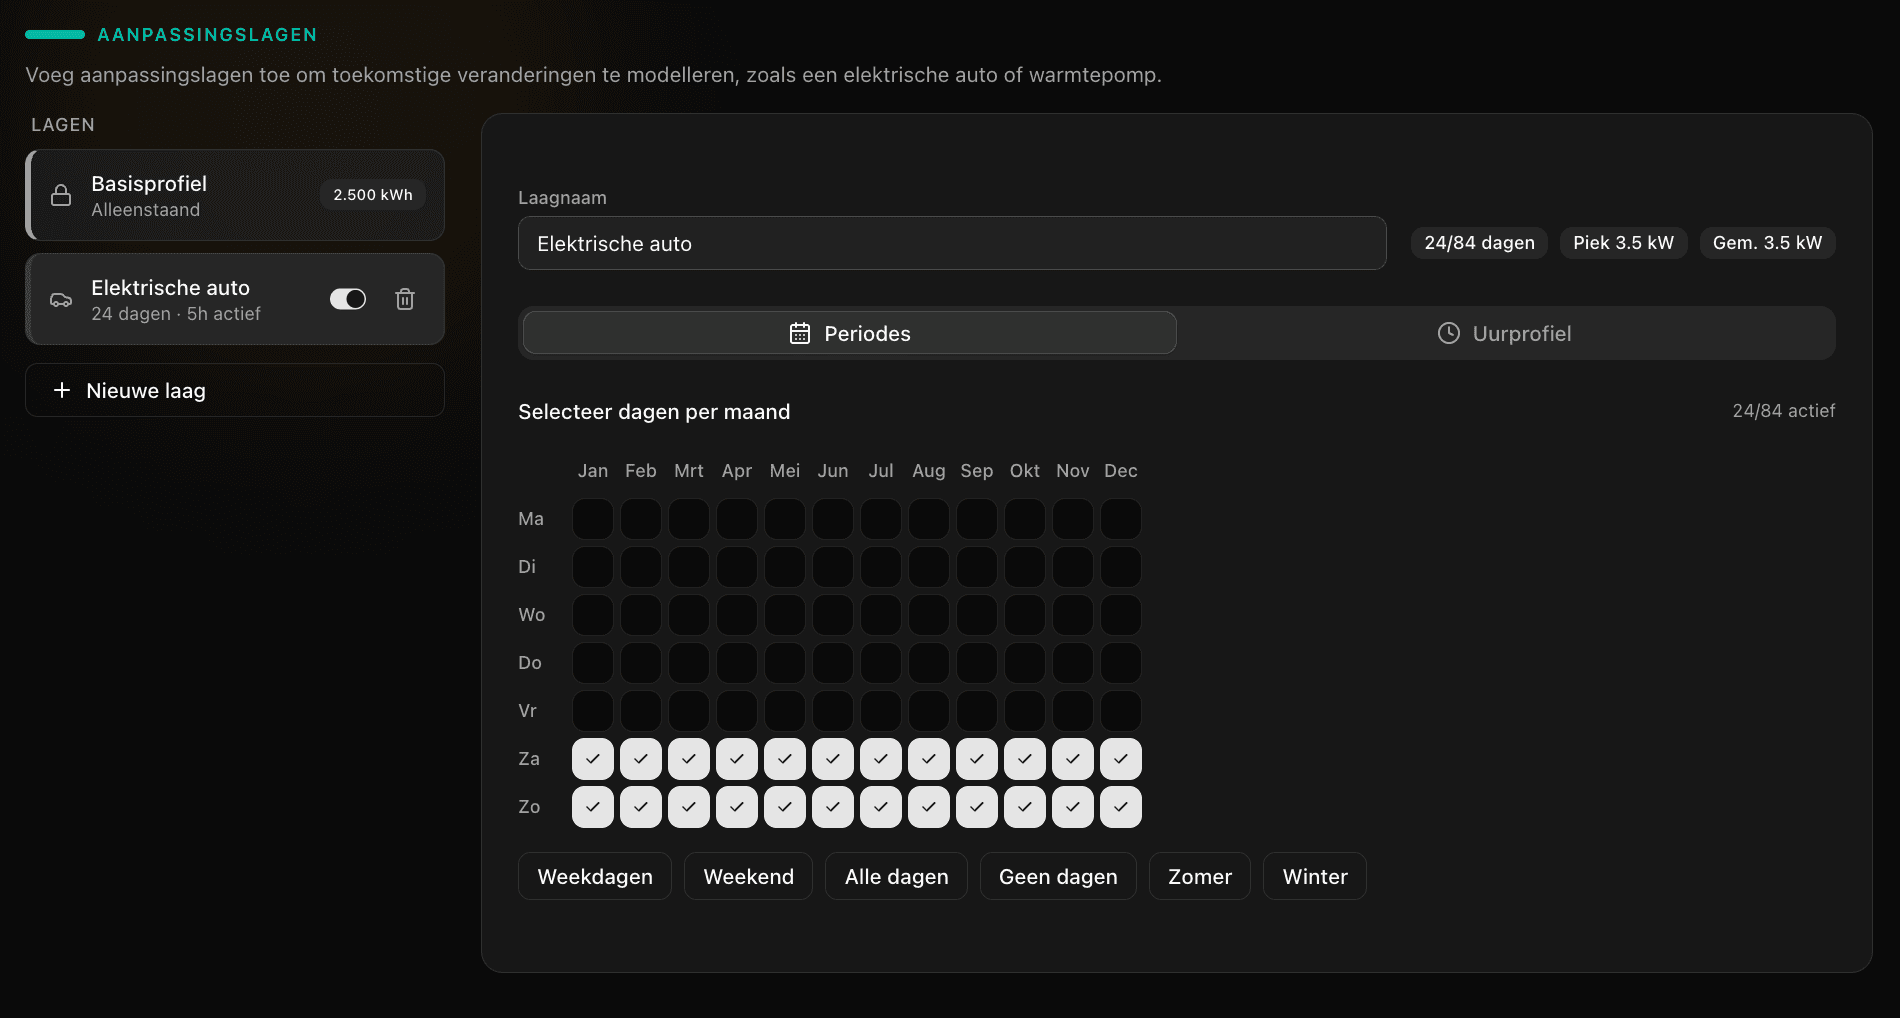Apply the Zomer preset
The image size is (1900, 1018).
(1199, 876)
